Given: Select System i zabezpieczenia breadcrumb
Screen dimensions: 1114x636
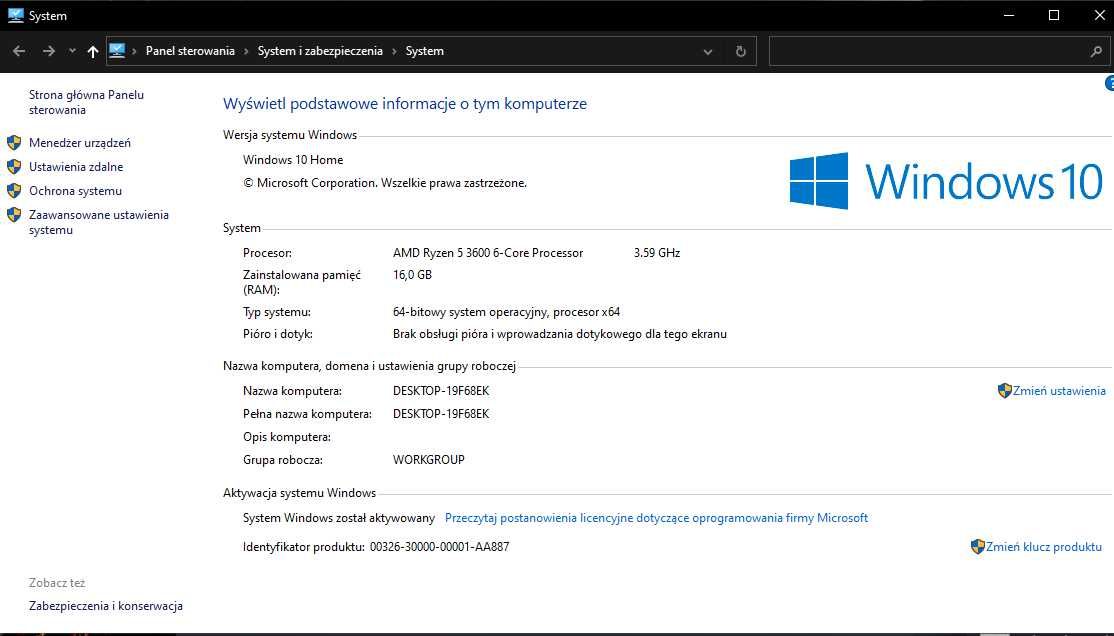Looking at the screenshot, I should [x=320, y=51].
